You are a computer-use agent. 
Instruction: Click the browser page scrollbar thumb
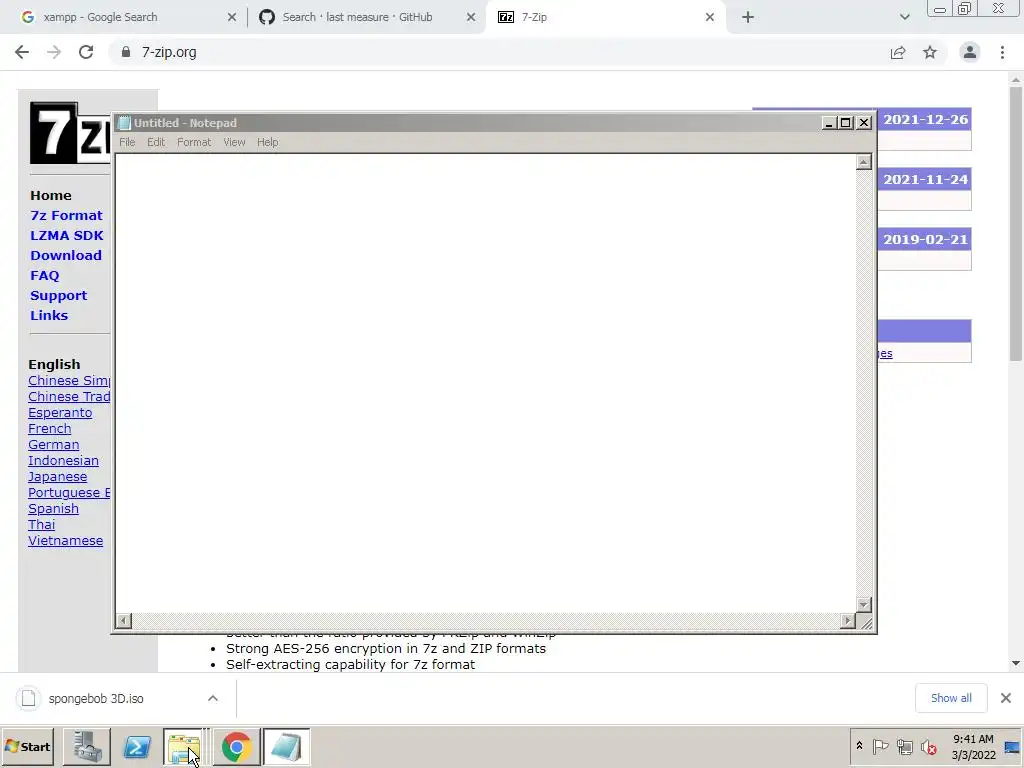1016,223
